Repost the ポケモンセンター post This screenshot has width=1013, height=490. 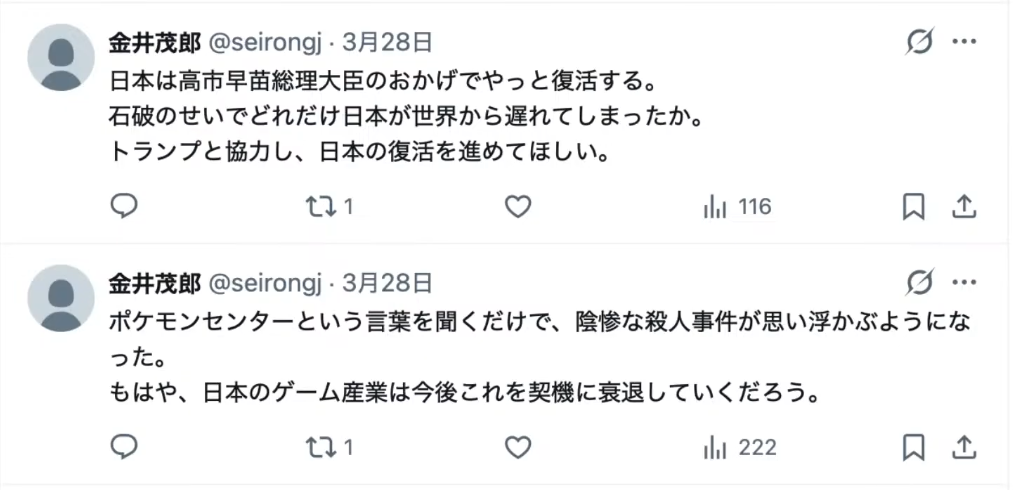click(x=320, y=447)
